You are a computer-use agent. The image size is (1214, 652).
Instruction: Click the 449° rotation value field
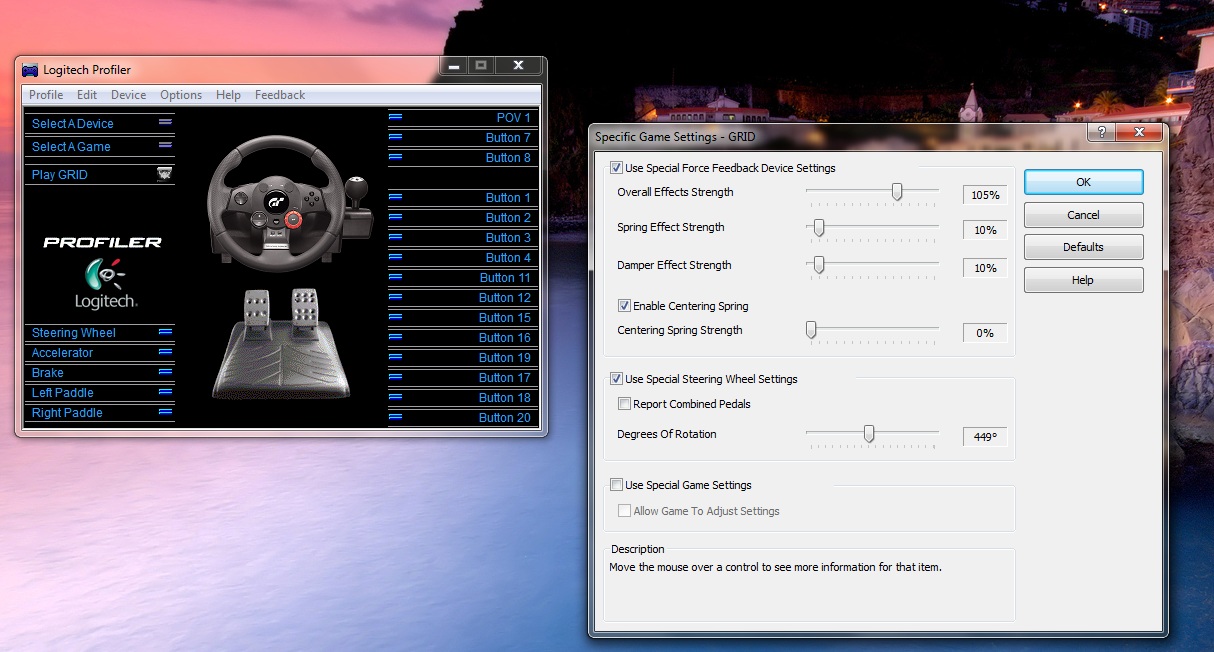pyautogui.click(x=985, y=437)
